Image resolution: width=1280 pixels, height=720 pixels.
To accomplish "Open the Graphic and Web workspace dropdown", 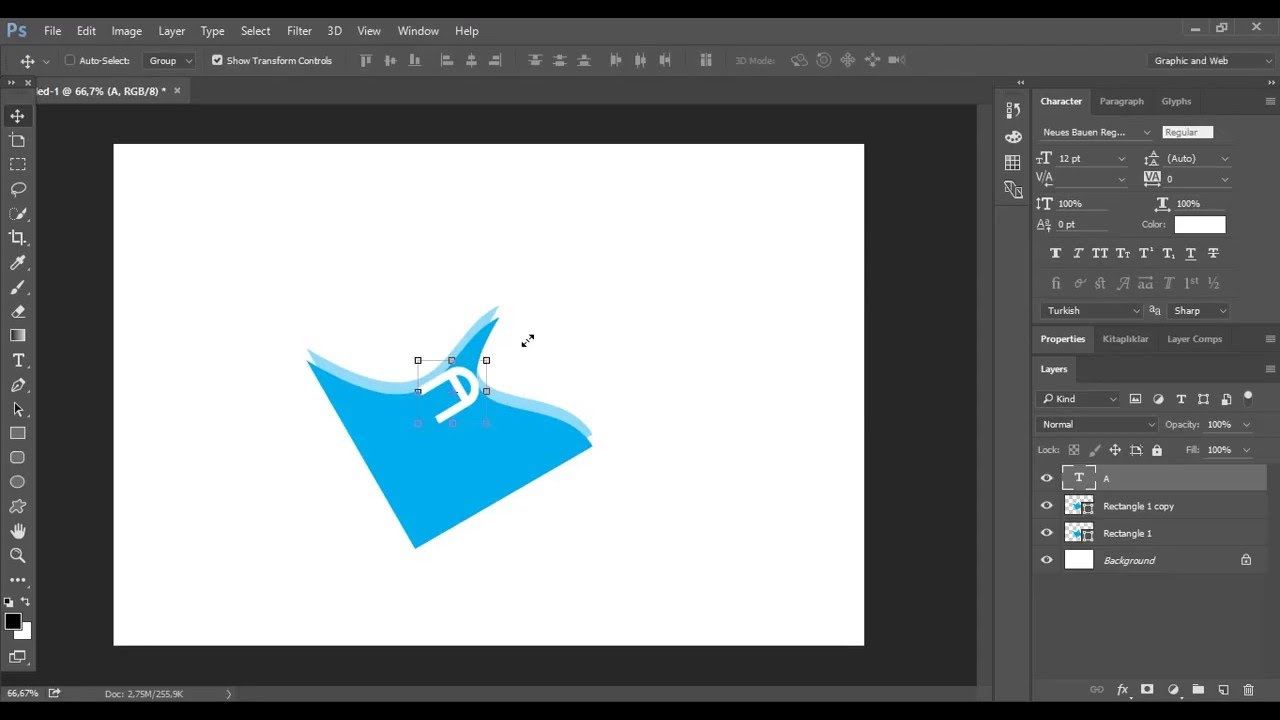I will click(x=1212, y=61).
